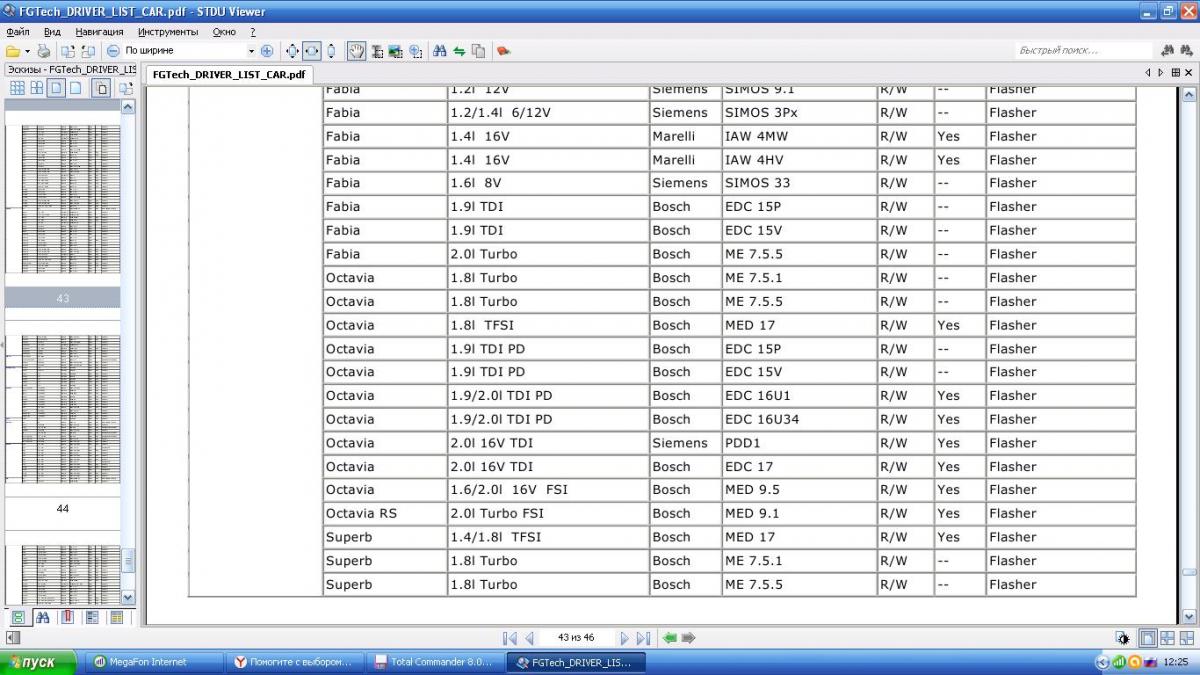Toggle the large thumbnails view icon
The image size is (1200, 675).
(x=56, y=88)
